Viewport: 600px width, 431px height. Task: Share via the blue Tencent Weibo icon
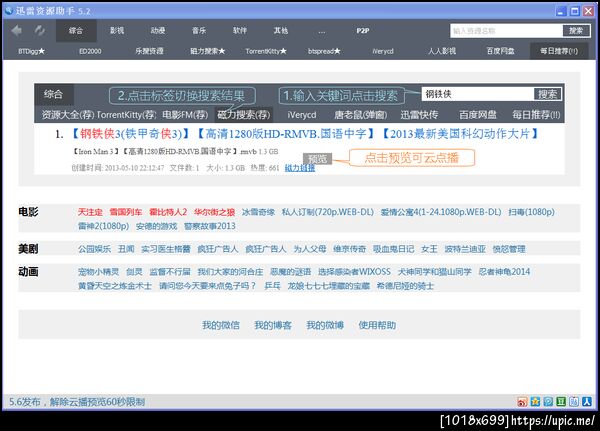(x=548, y=402)
